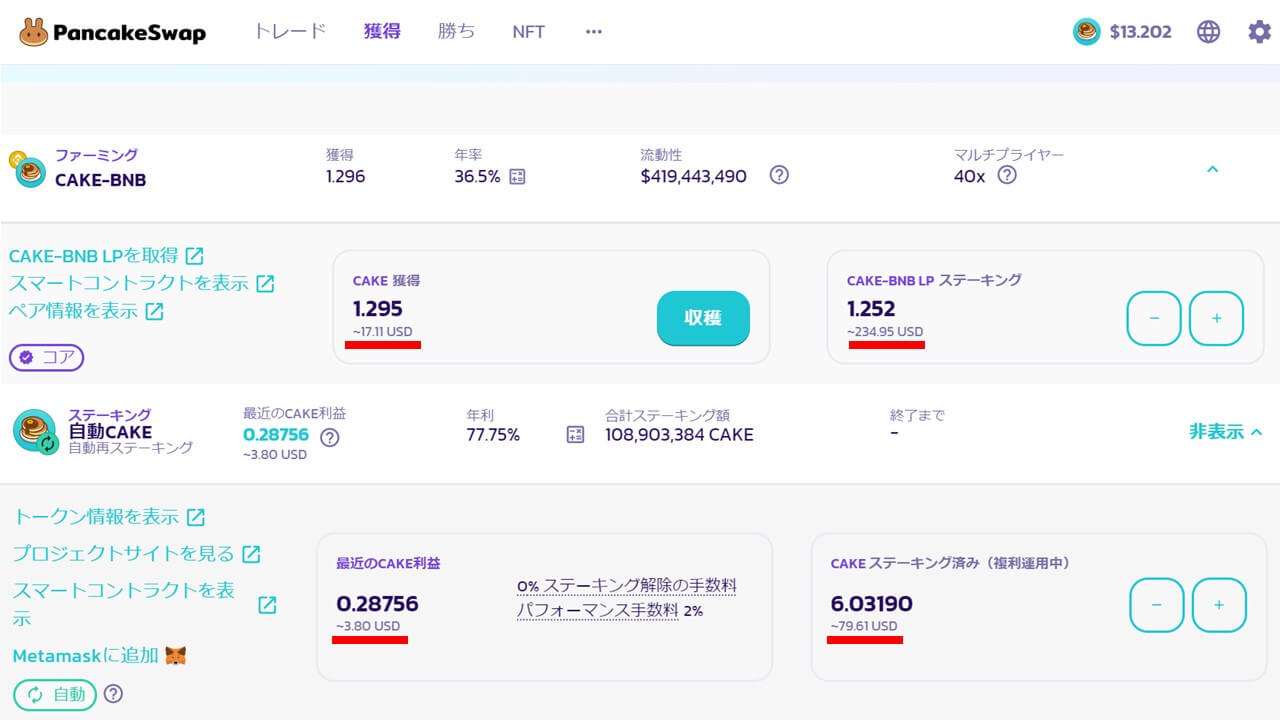Open CAKE-BNB LPを取得 link
Viewport: 1280px width, 720px height.
[106, 256]
